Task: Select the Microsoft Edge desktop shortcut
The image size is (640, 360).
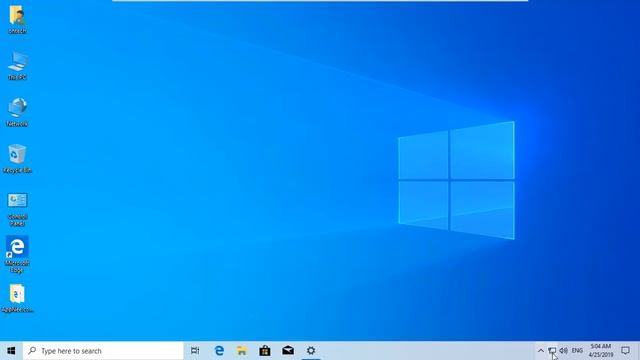Action: coord(17,254)
